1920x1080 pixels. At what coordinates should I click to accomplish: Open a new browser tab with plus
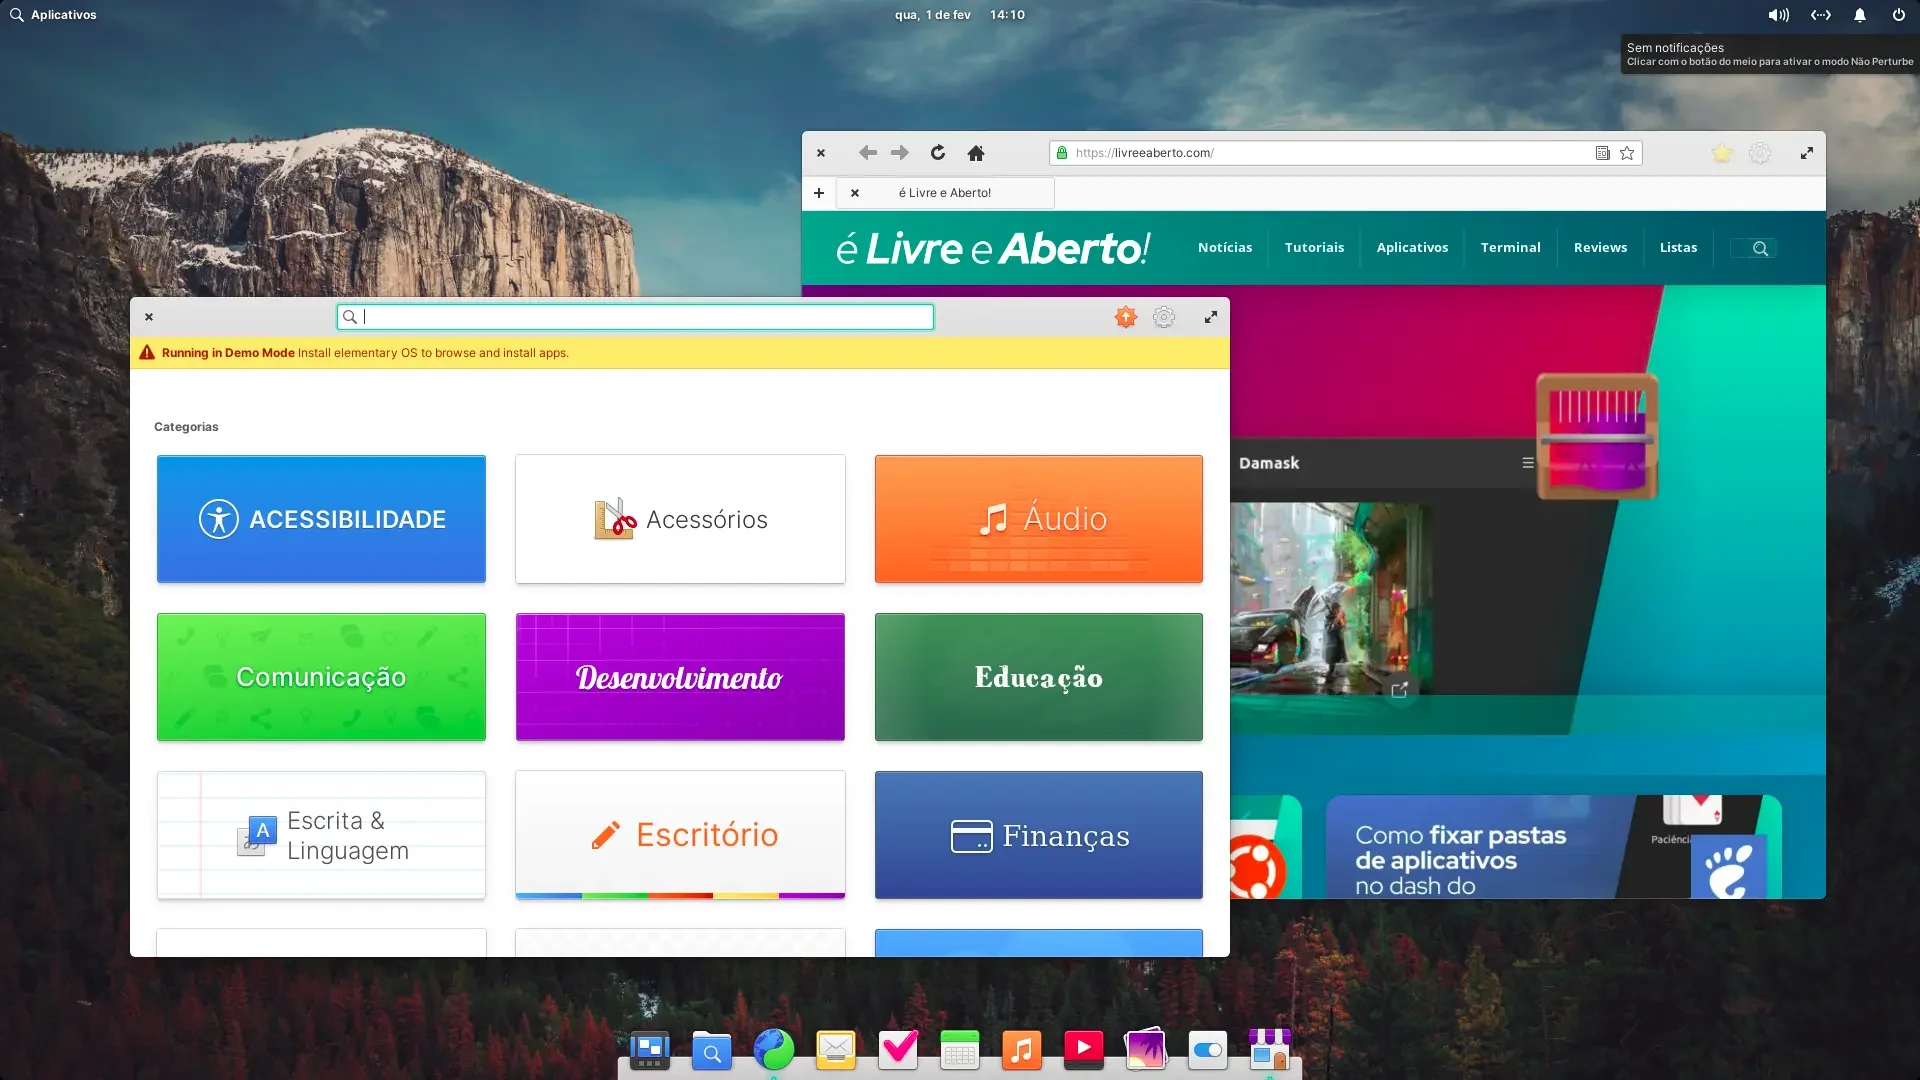819,193
